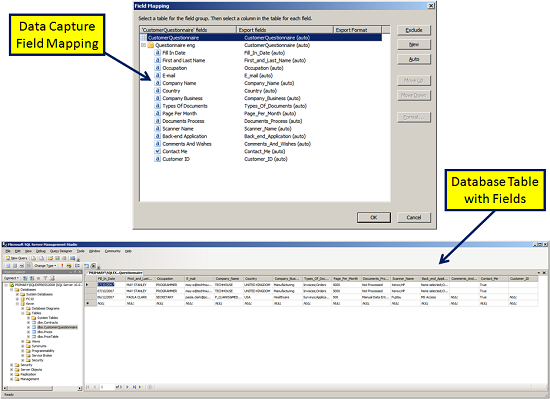
Task: Click the MS Access back-end cell
Action: tap(435, 297)
